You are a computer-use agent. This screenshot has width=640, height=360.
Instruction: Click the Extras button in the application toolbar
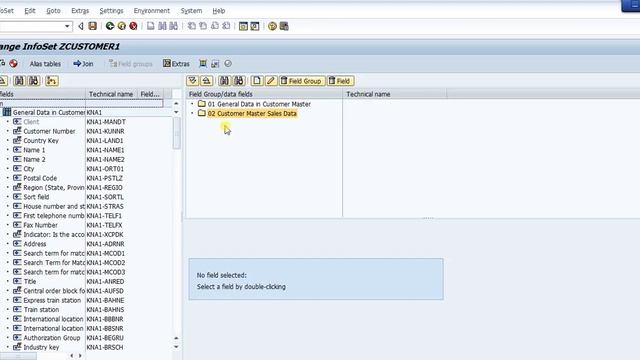[x=176, y=64]
